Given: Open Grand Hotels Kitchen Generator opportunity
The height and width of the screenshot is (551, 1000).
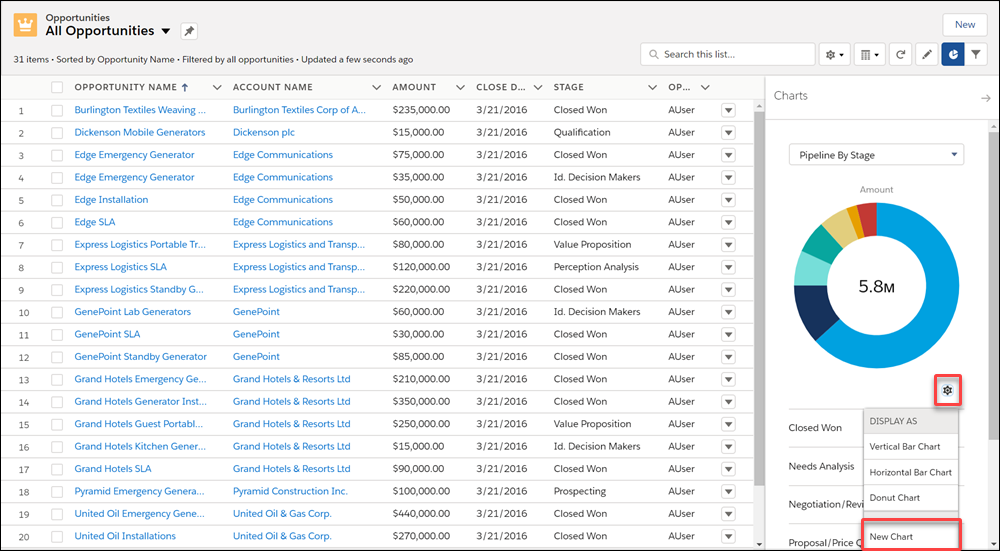Looking at the screenshot, I should (x=140, y=446).
